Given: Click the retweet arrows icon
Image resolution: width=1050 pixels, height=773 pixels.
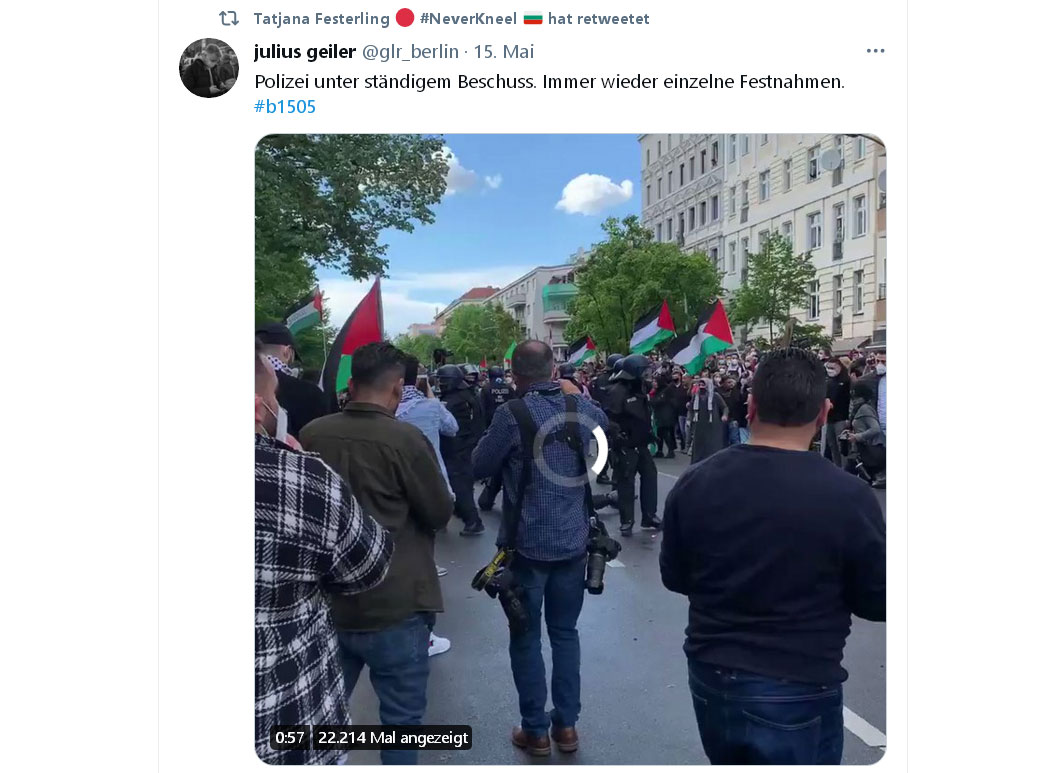Looking at the screenshot, I should pos(229,18).
